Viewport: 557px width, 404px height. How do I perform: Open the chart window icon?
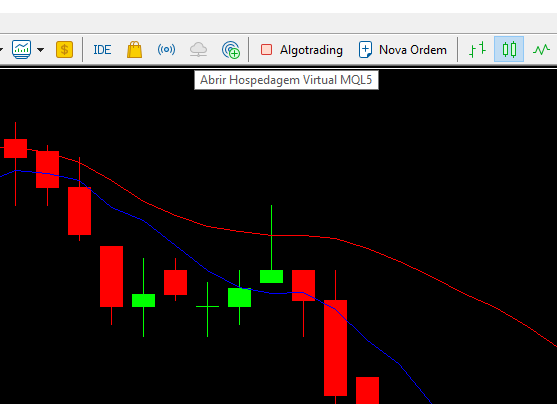[x=21, y=49]
